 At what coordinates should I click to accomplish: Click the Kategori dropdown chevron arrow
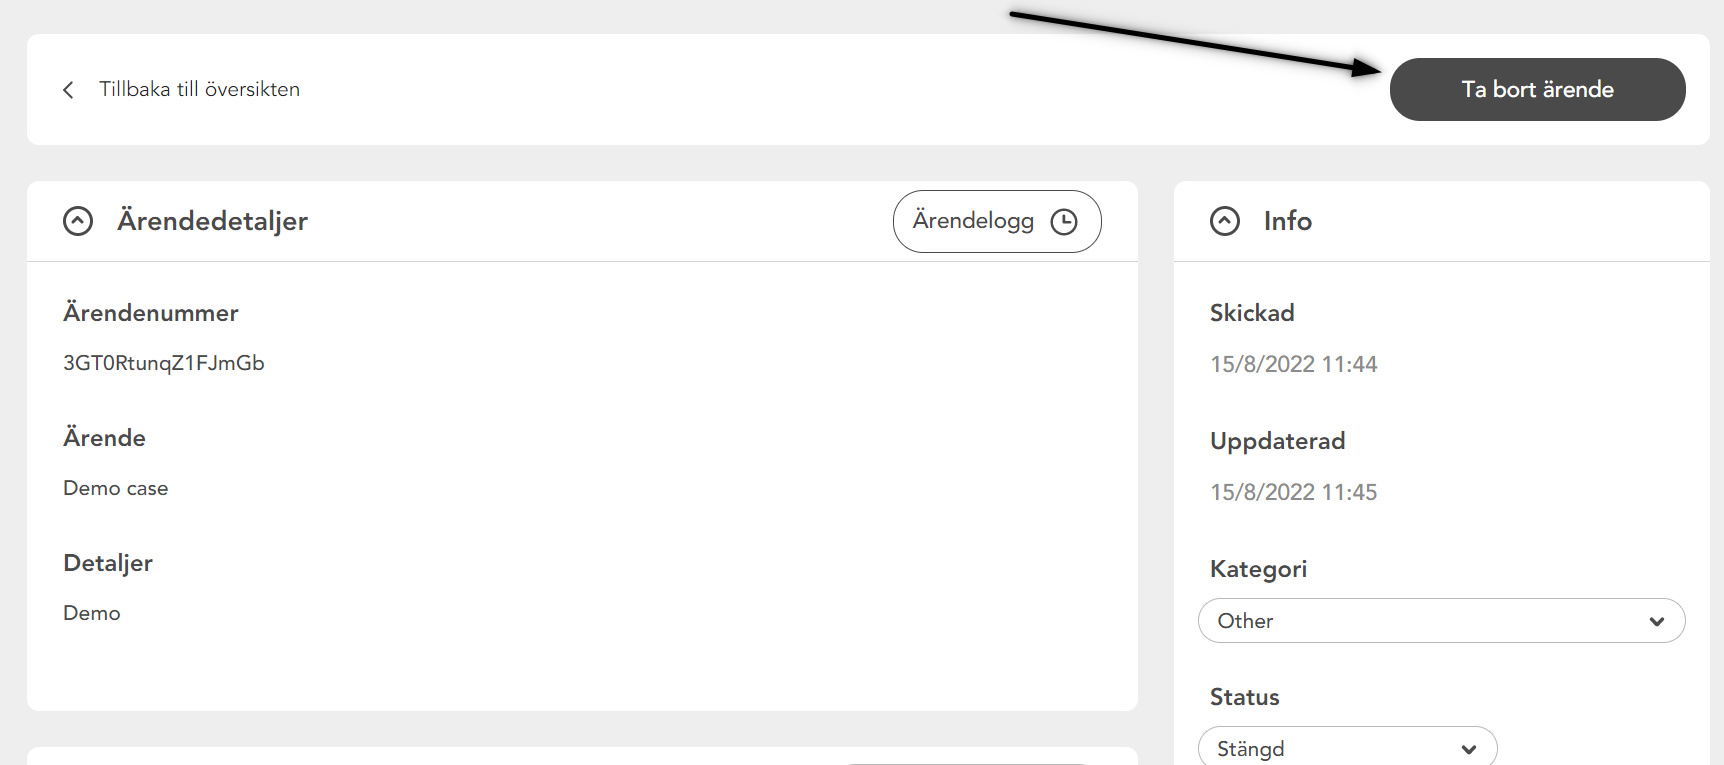tap(1657, 622)
